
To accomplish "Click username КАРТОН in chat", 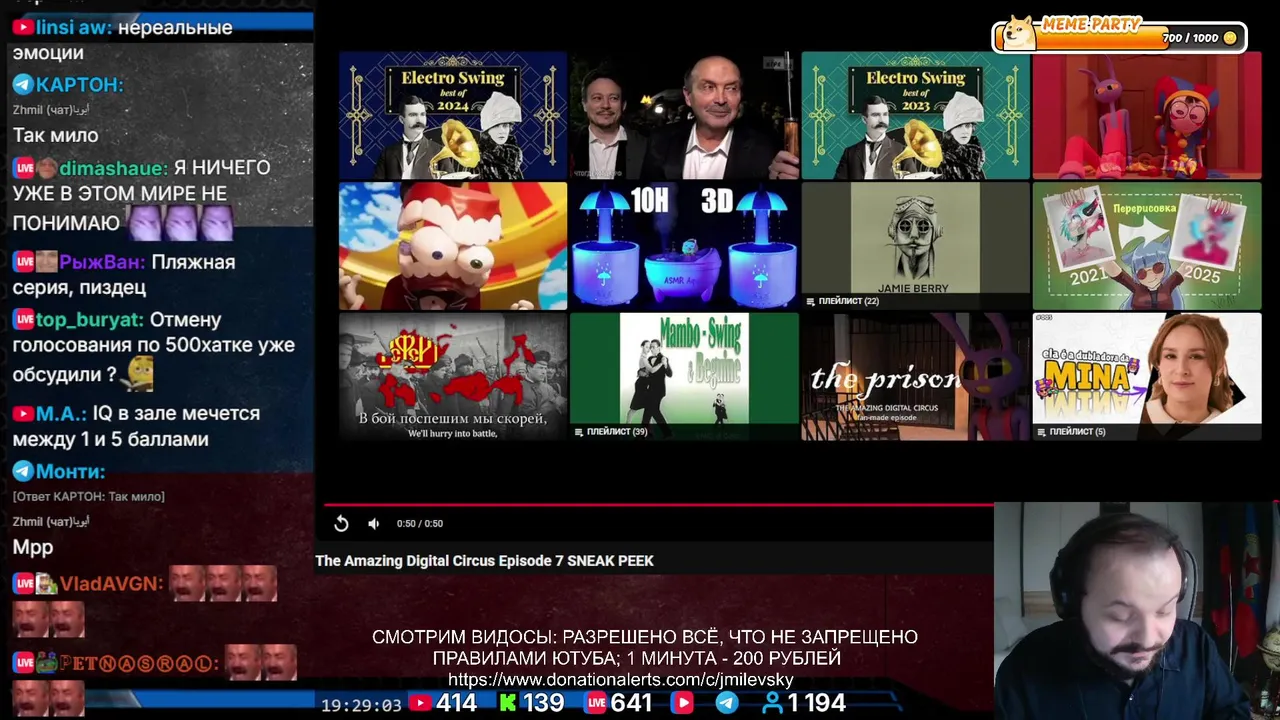I will pos(80,85).
